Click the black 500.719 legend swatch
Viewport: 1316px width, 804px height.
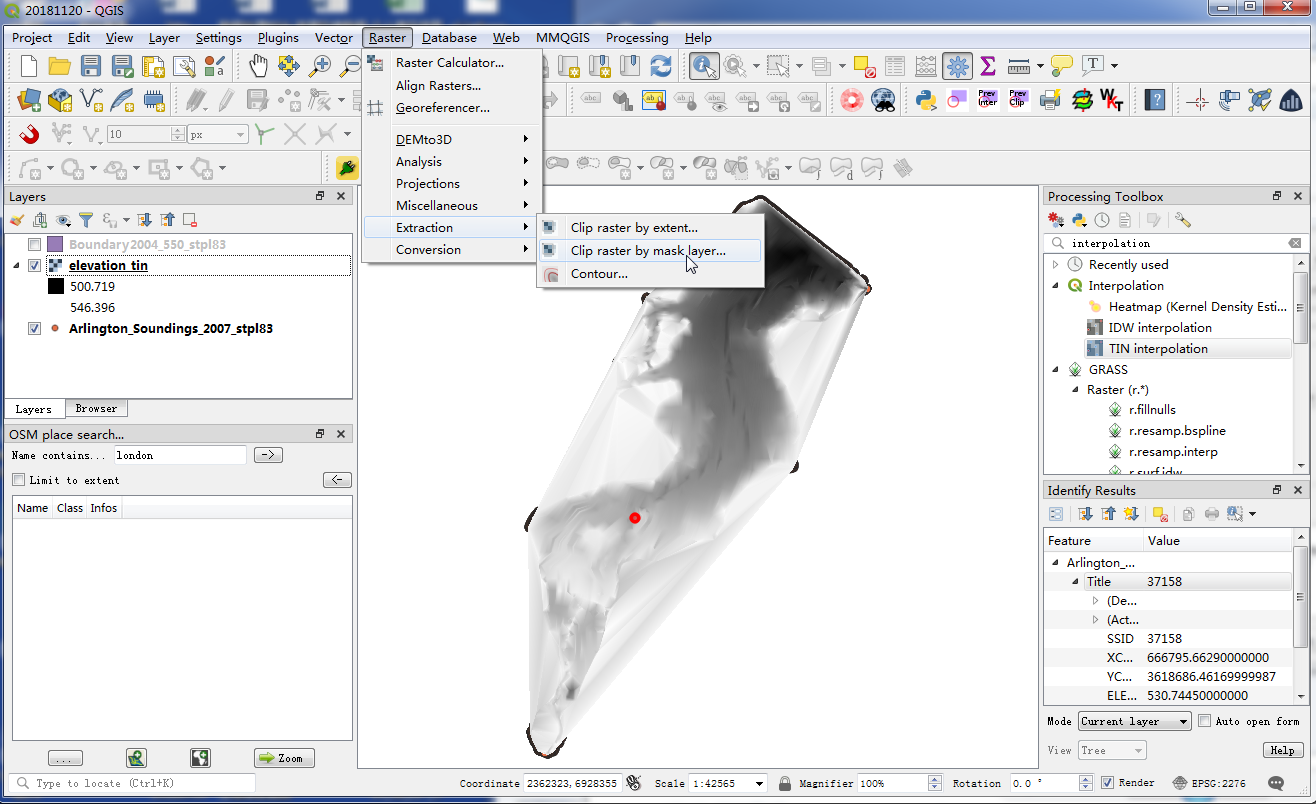tap(55, 286)
